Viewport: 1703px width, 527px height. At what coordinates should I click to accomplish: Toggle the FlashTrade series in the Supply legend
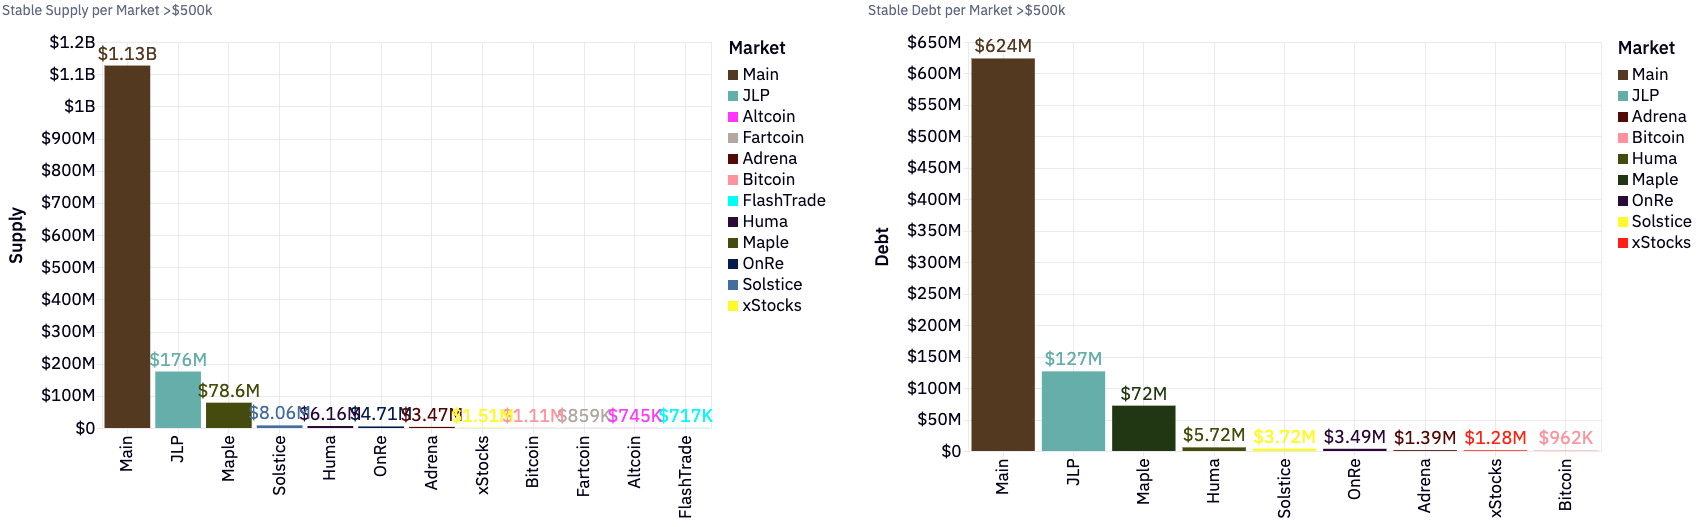click(783, 201)
